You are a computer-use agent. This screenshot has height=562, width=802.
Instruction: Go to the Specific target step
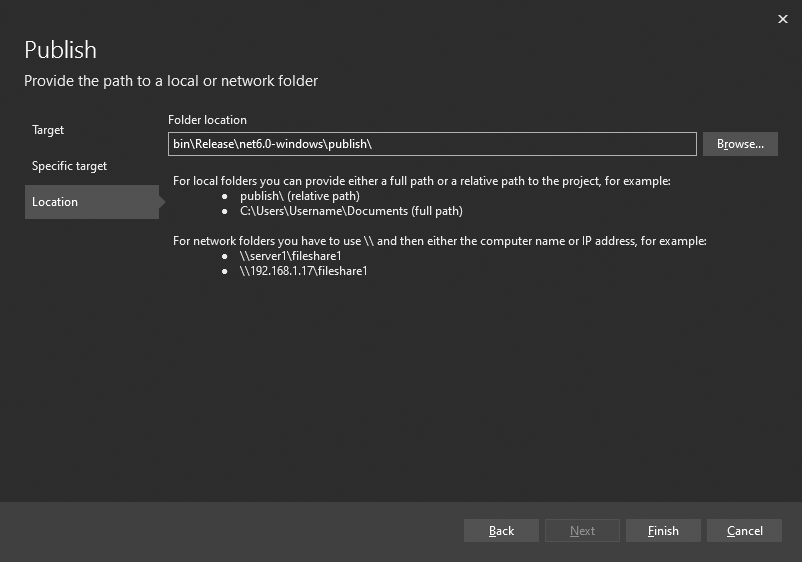(x=70, y=166)
